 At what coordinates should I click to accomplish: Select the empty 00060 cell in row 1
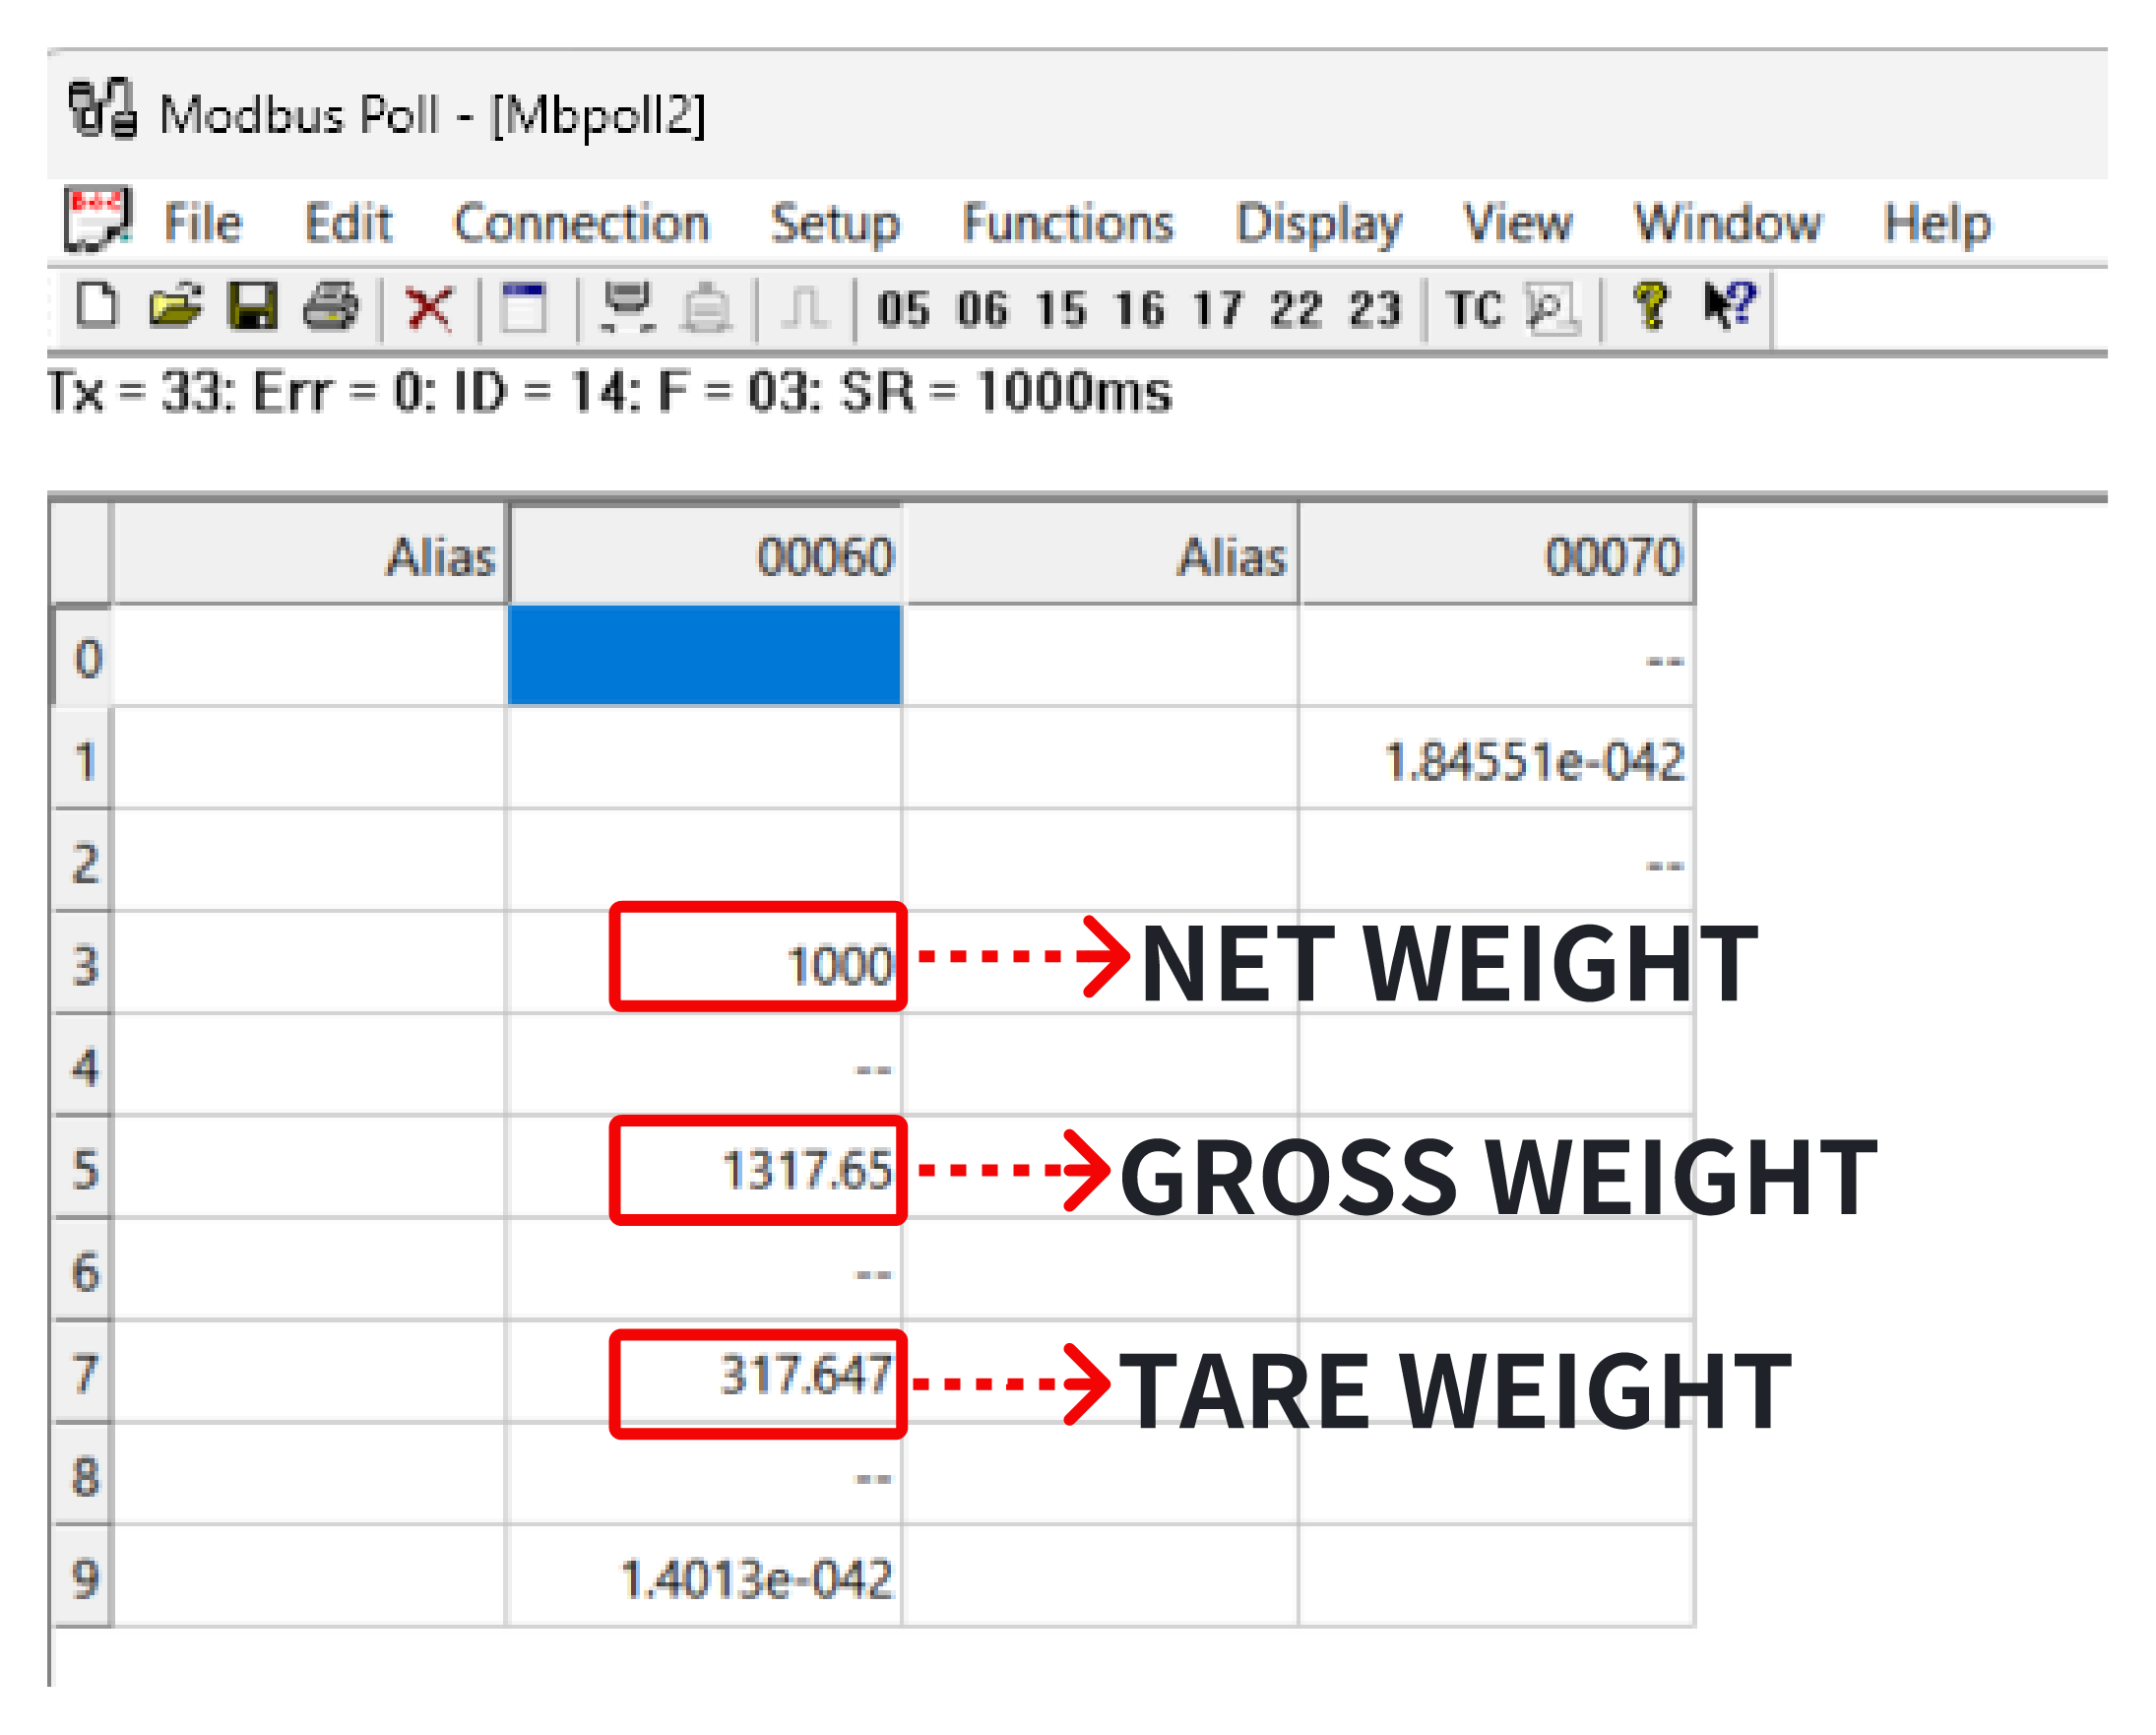(x=705, y=758)
